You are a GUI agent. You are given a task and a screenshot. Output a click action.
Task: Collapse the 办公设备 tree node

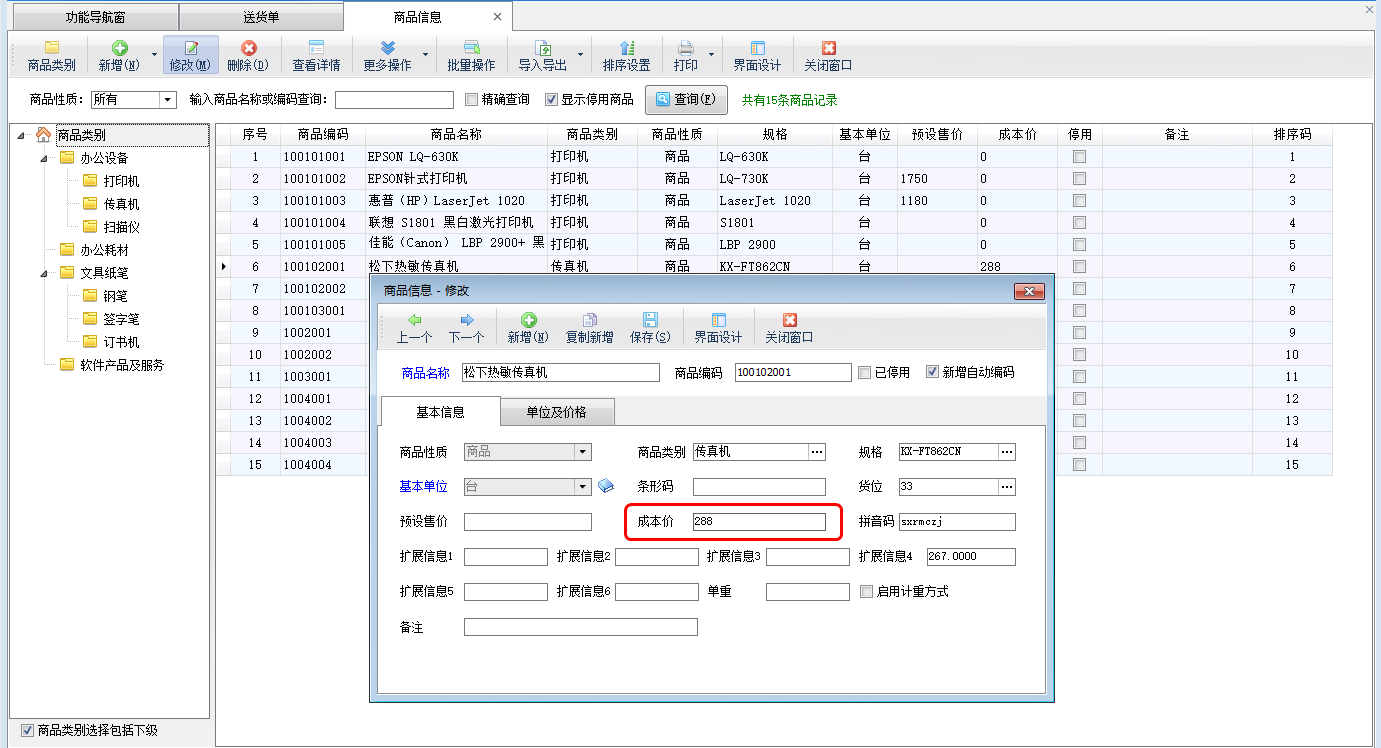[44, 158]
